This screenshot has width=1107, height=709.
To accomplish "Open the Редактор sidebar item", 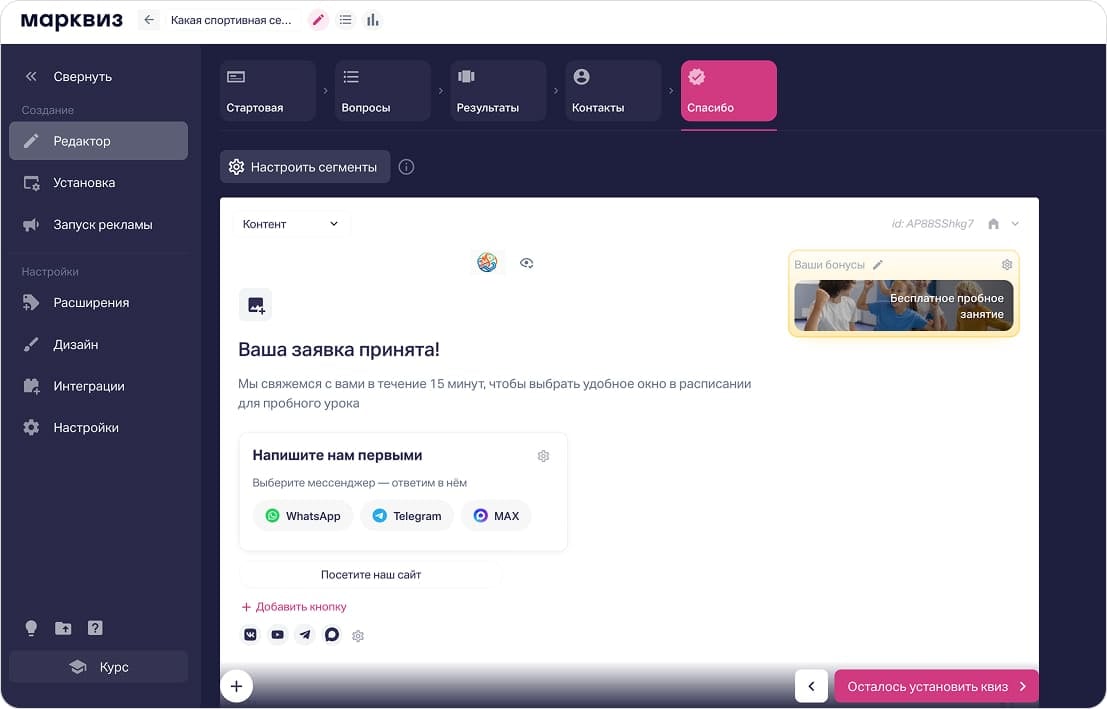I will pyautogui.click(x=98, y=141).
